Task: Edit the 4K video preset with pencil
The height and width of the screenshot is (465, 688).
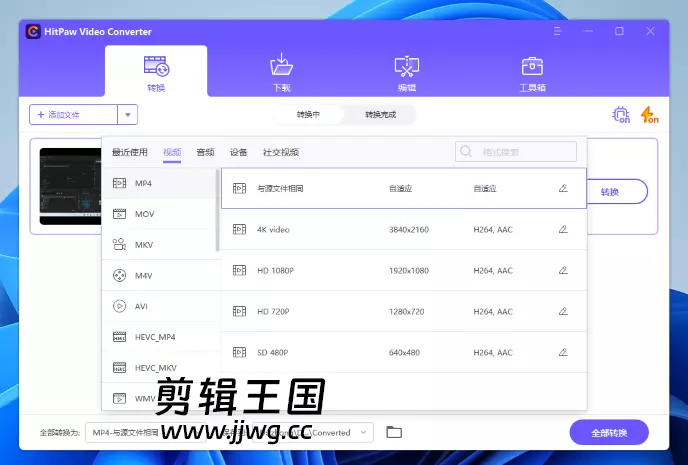Action: click(x=563, y=229)
